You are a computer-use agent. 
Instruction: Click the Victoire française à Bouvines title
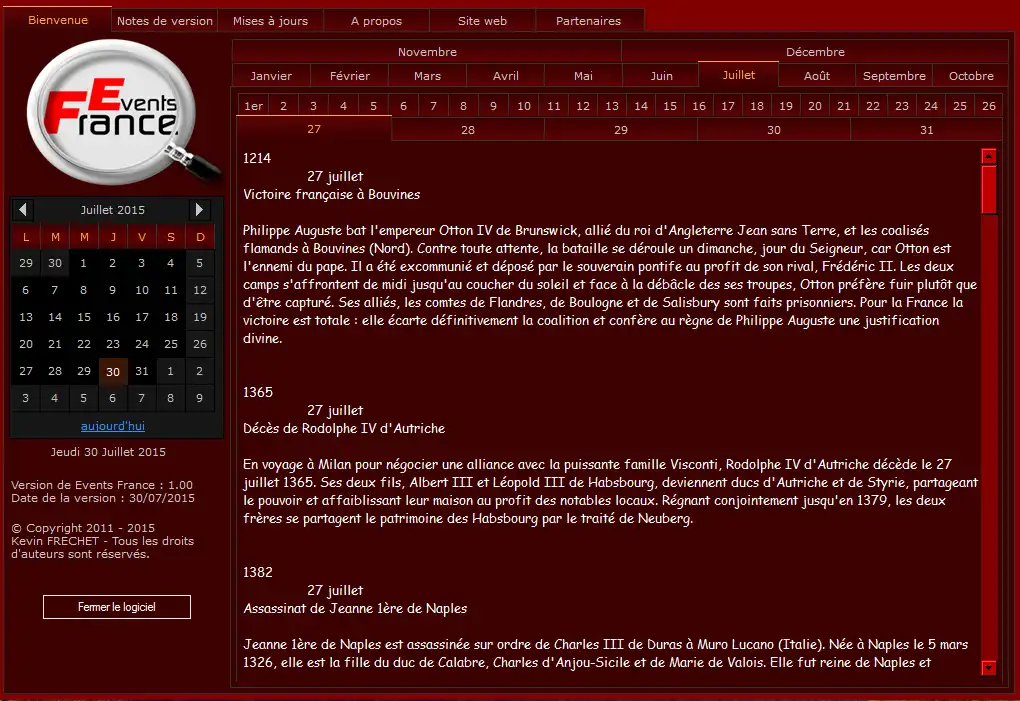(x=332, y=194)
